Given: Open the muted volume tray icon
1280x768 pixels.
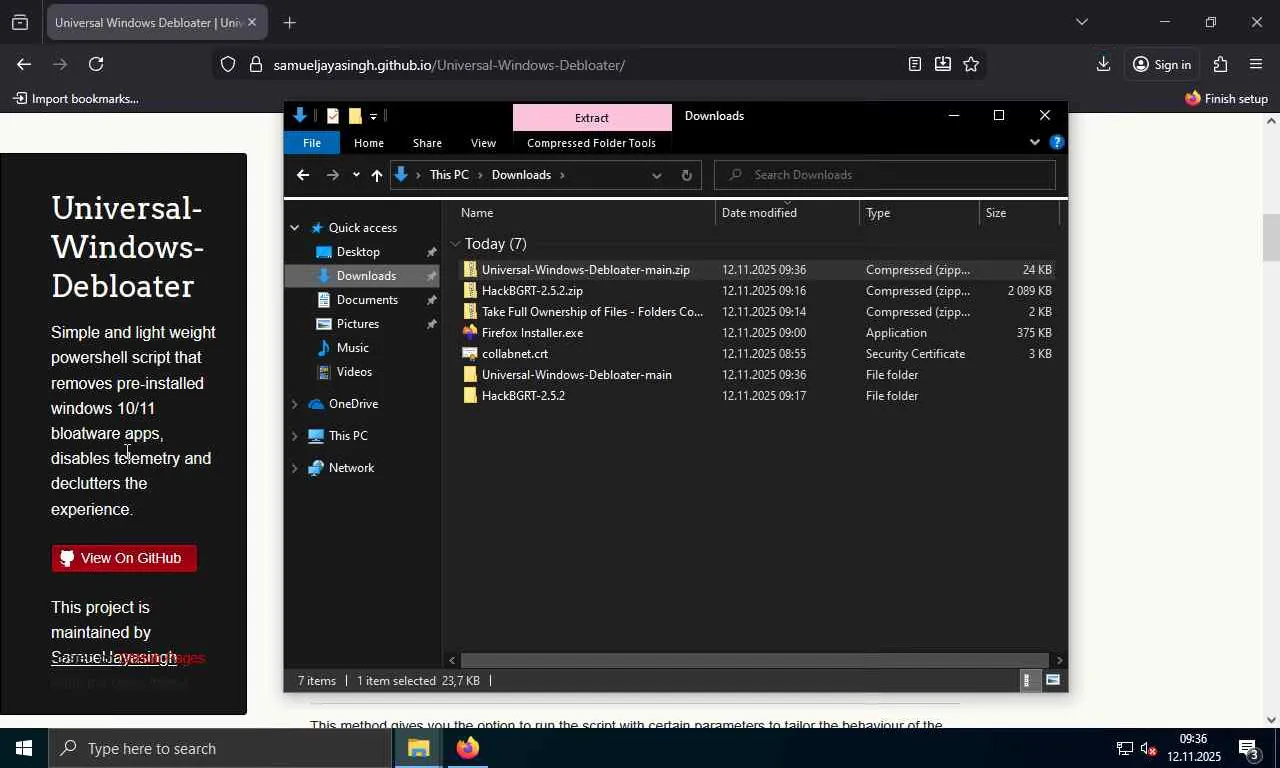Looking at the screenshot, I should [x=1149, y=749].
